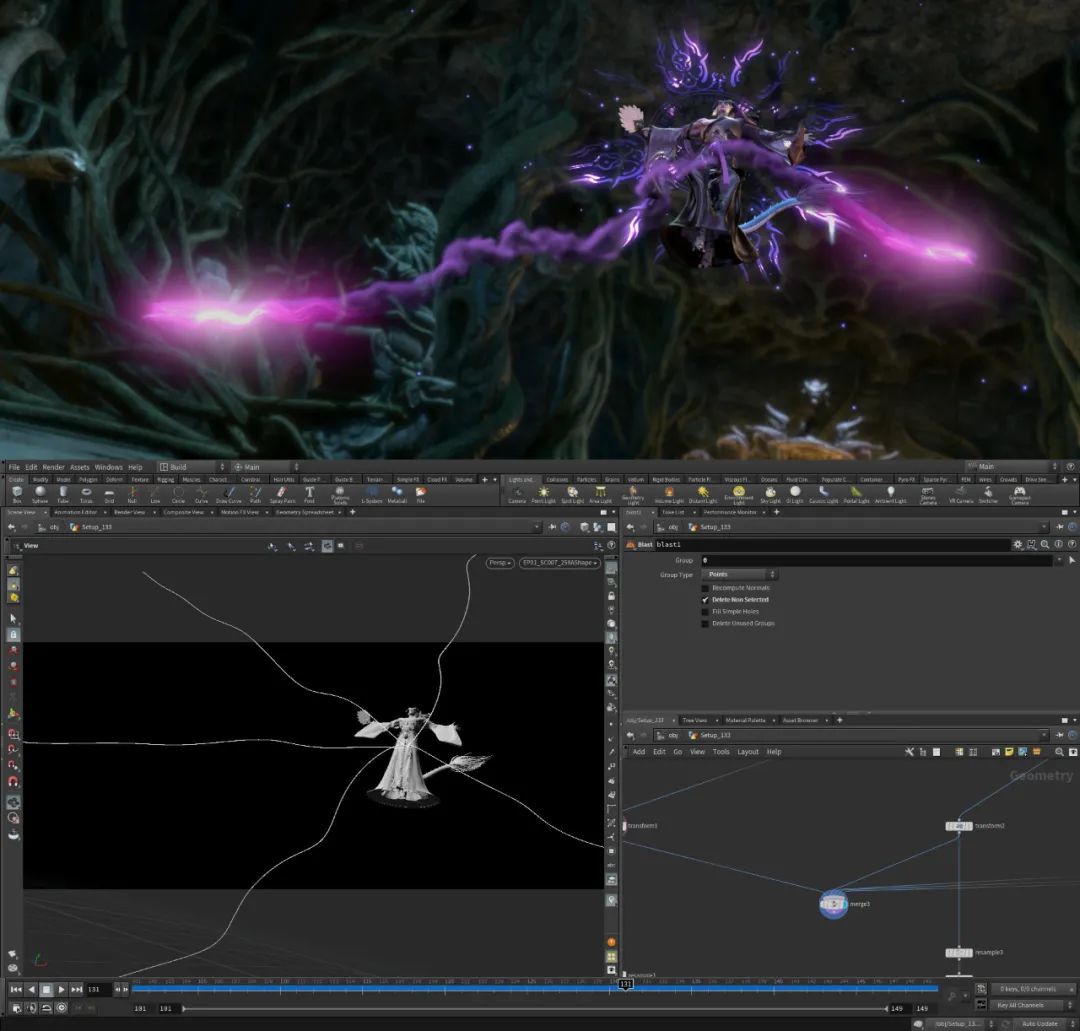1080x1031 pixels.
Task: Toggle the Delete Unused Groups checkbox
Action: (704, 623)
